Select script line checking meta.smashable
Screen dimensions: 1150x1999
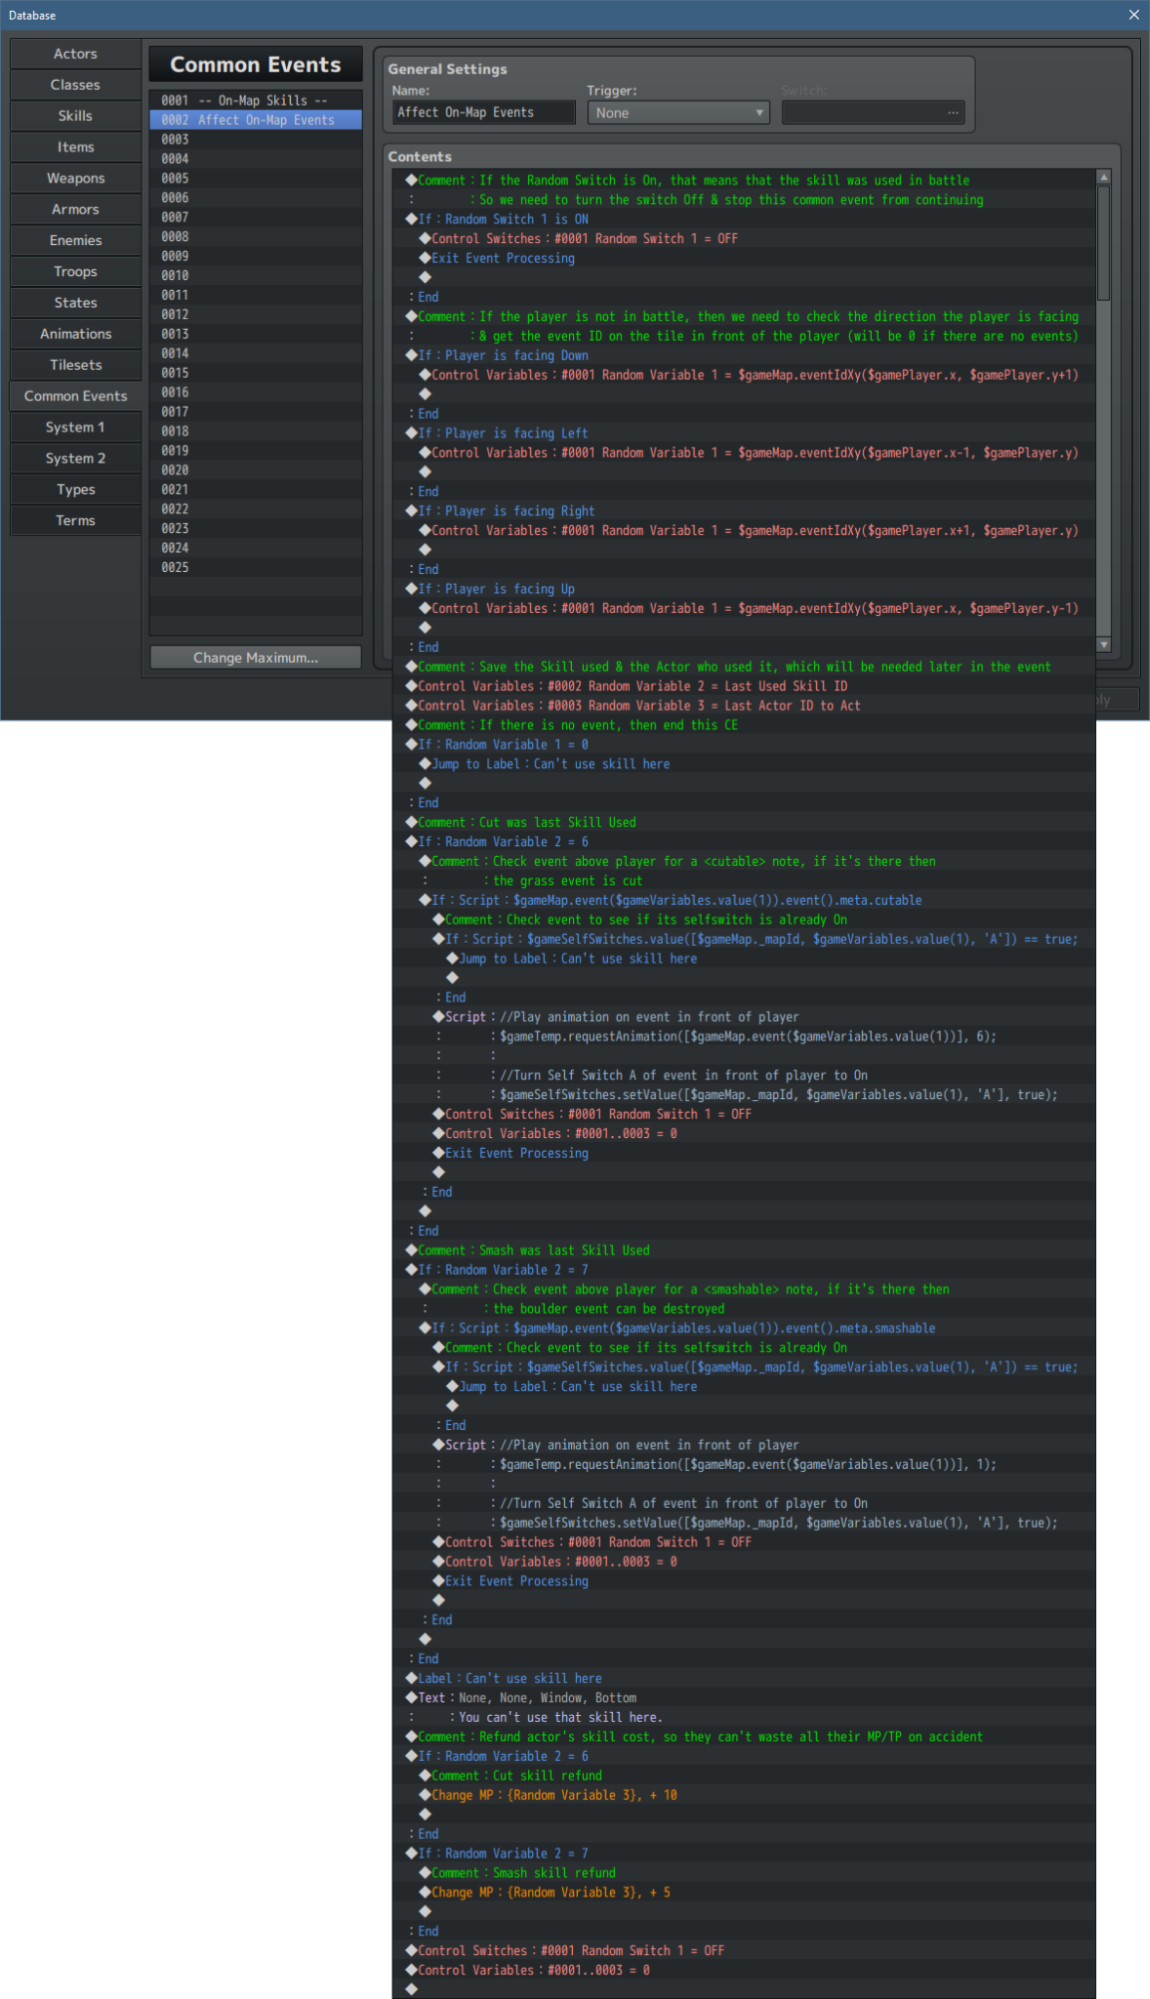[x=744, y=1328]
